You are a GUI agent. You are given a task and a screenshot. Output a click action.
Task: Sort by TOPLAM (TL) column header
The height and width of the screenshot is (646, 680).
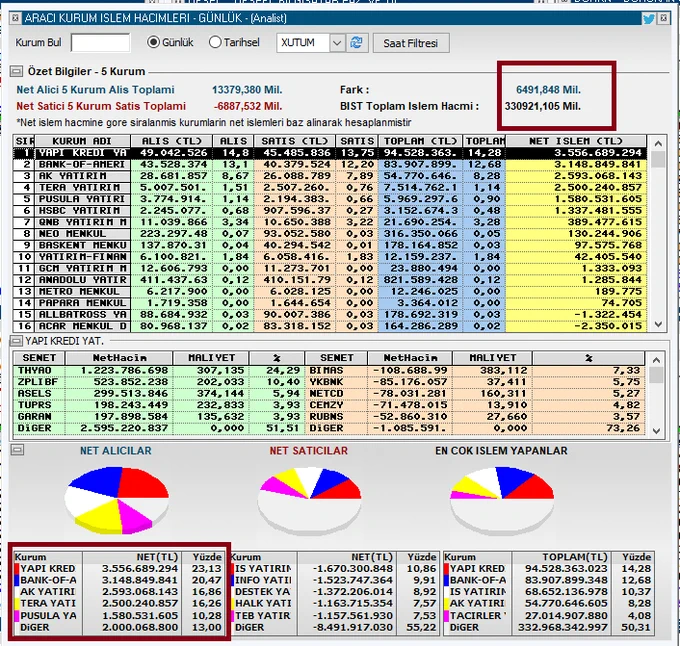421,141
